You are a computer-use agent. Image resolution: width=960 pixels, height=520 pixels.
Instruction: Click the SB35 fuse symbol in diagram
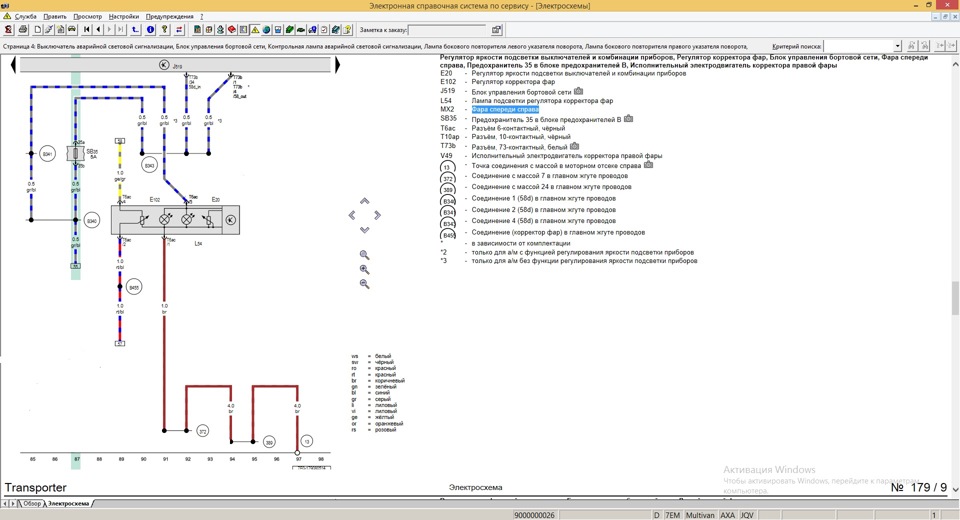pyautogui.click(x=76, y=153)
